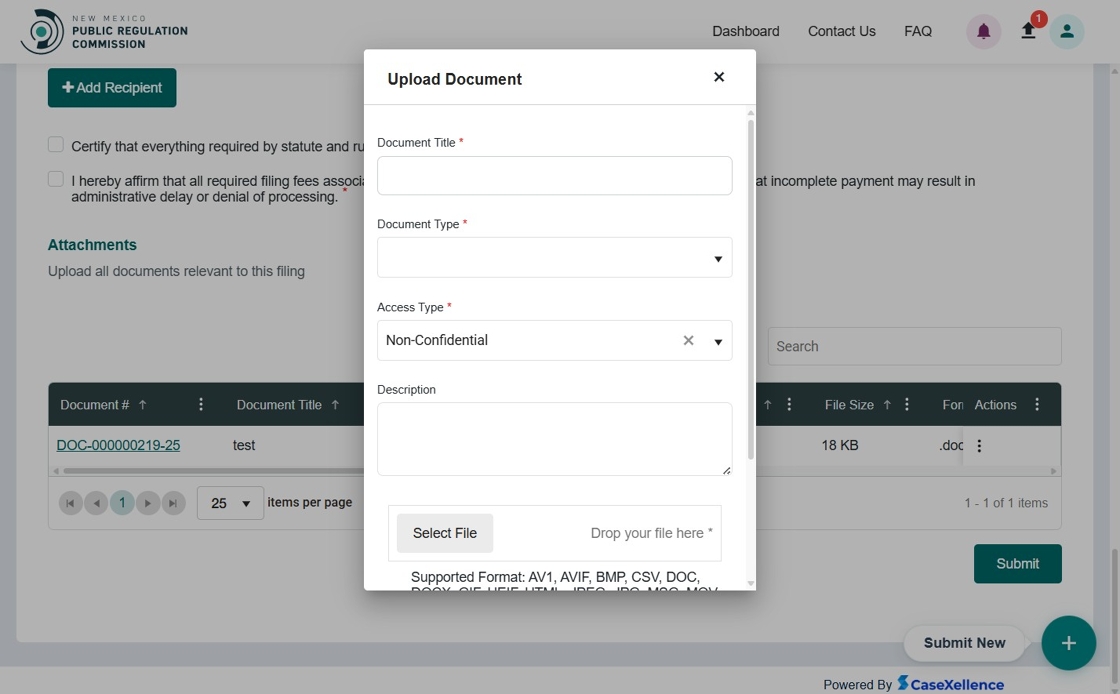
Task: Open the uploads icon with badge
Action: 1029,31
